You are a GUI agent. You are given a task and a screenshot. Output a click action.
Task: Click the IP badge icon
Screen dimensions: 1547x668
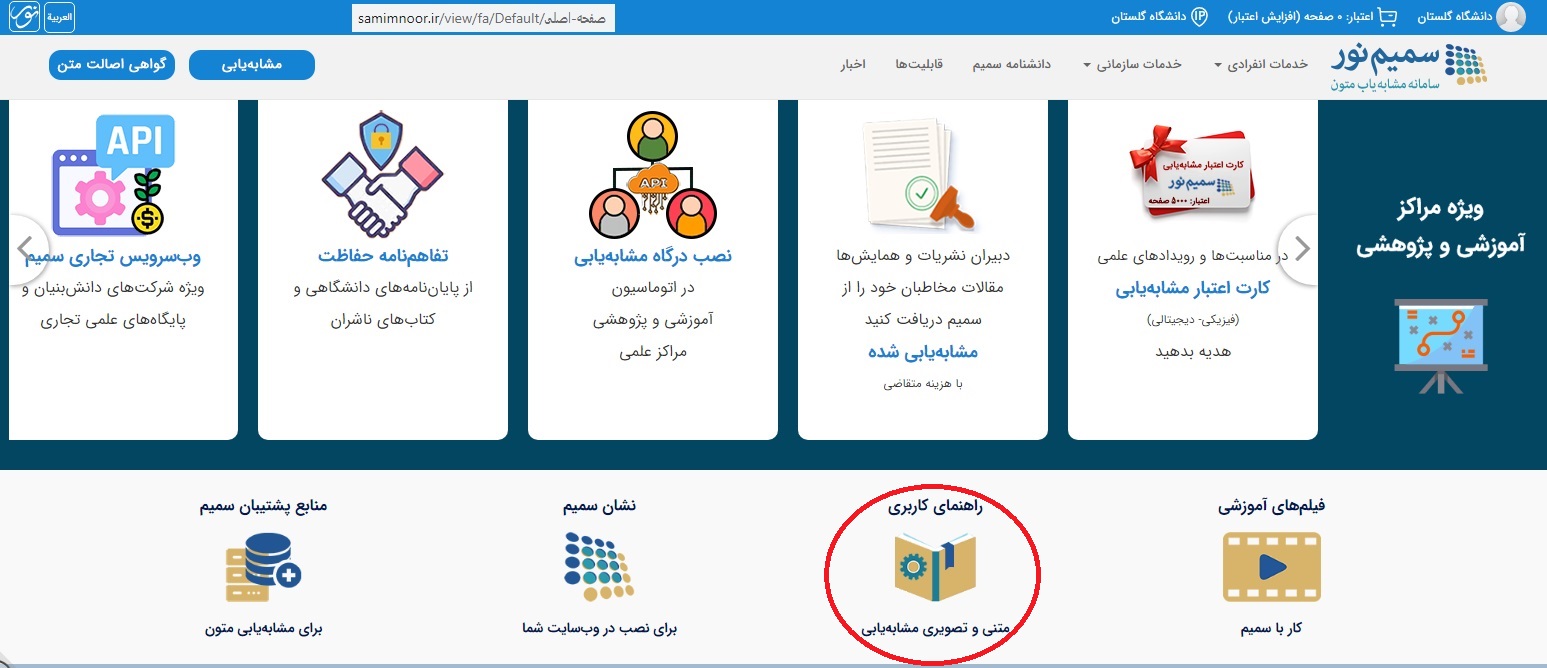(1200, 17)
